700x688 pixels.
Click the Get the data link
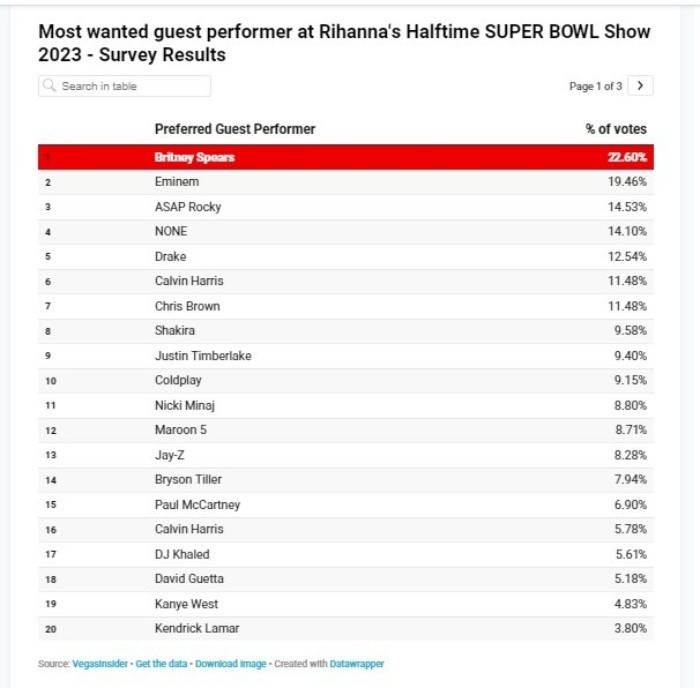pos(162,664)
